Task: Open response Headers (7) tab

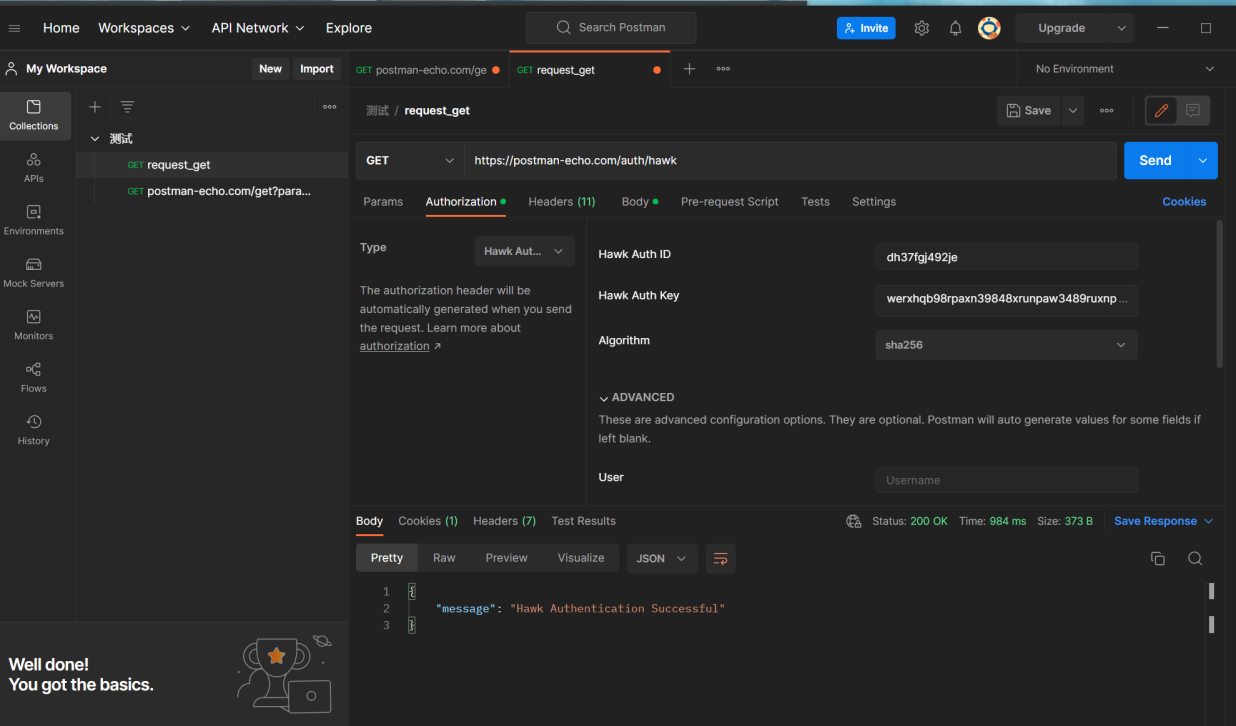Action: (x=504, y=521)
